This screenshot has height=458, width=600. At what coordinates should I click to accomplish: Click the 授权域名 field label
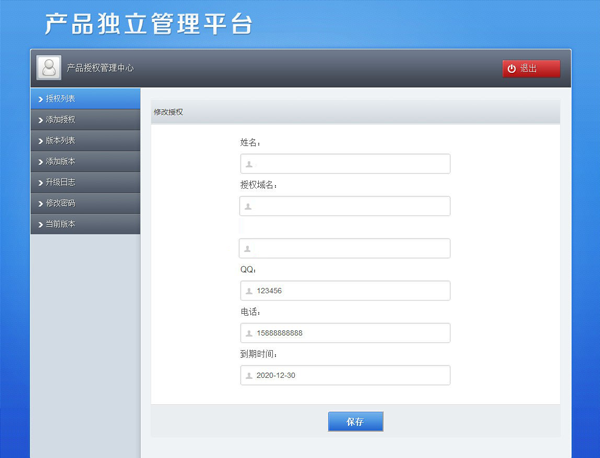[x=258, y=185]
